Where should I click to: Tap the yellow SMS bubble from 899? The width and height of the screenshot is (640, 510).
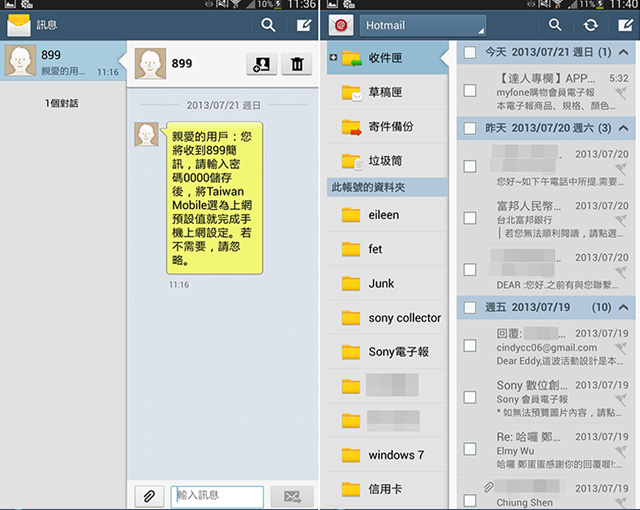215,198
